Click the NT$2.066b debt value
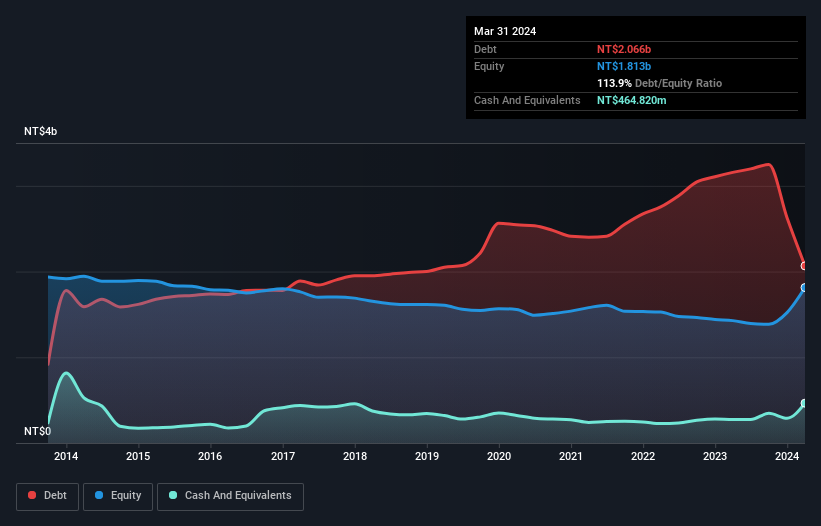 tap(624, 49)
